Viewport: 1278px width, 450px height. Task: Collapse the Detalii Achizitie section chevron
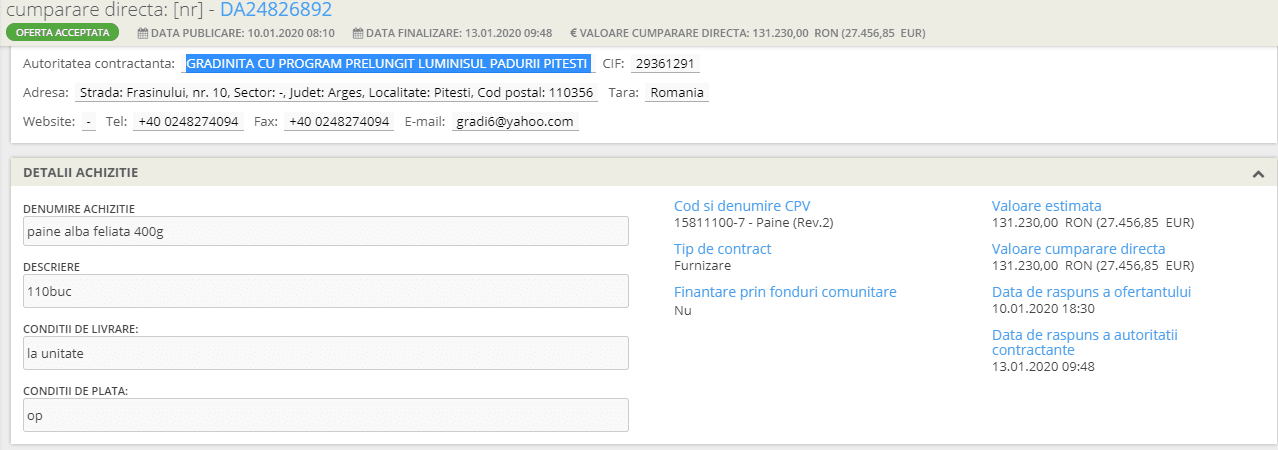(x=1258, y=173)
